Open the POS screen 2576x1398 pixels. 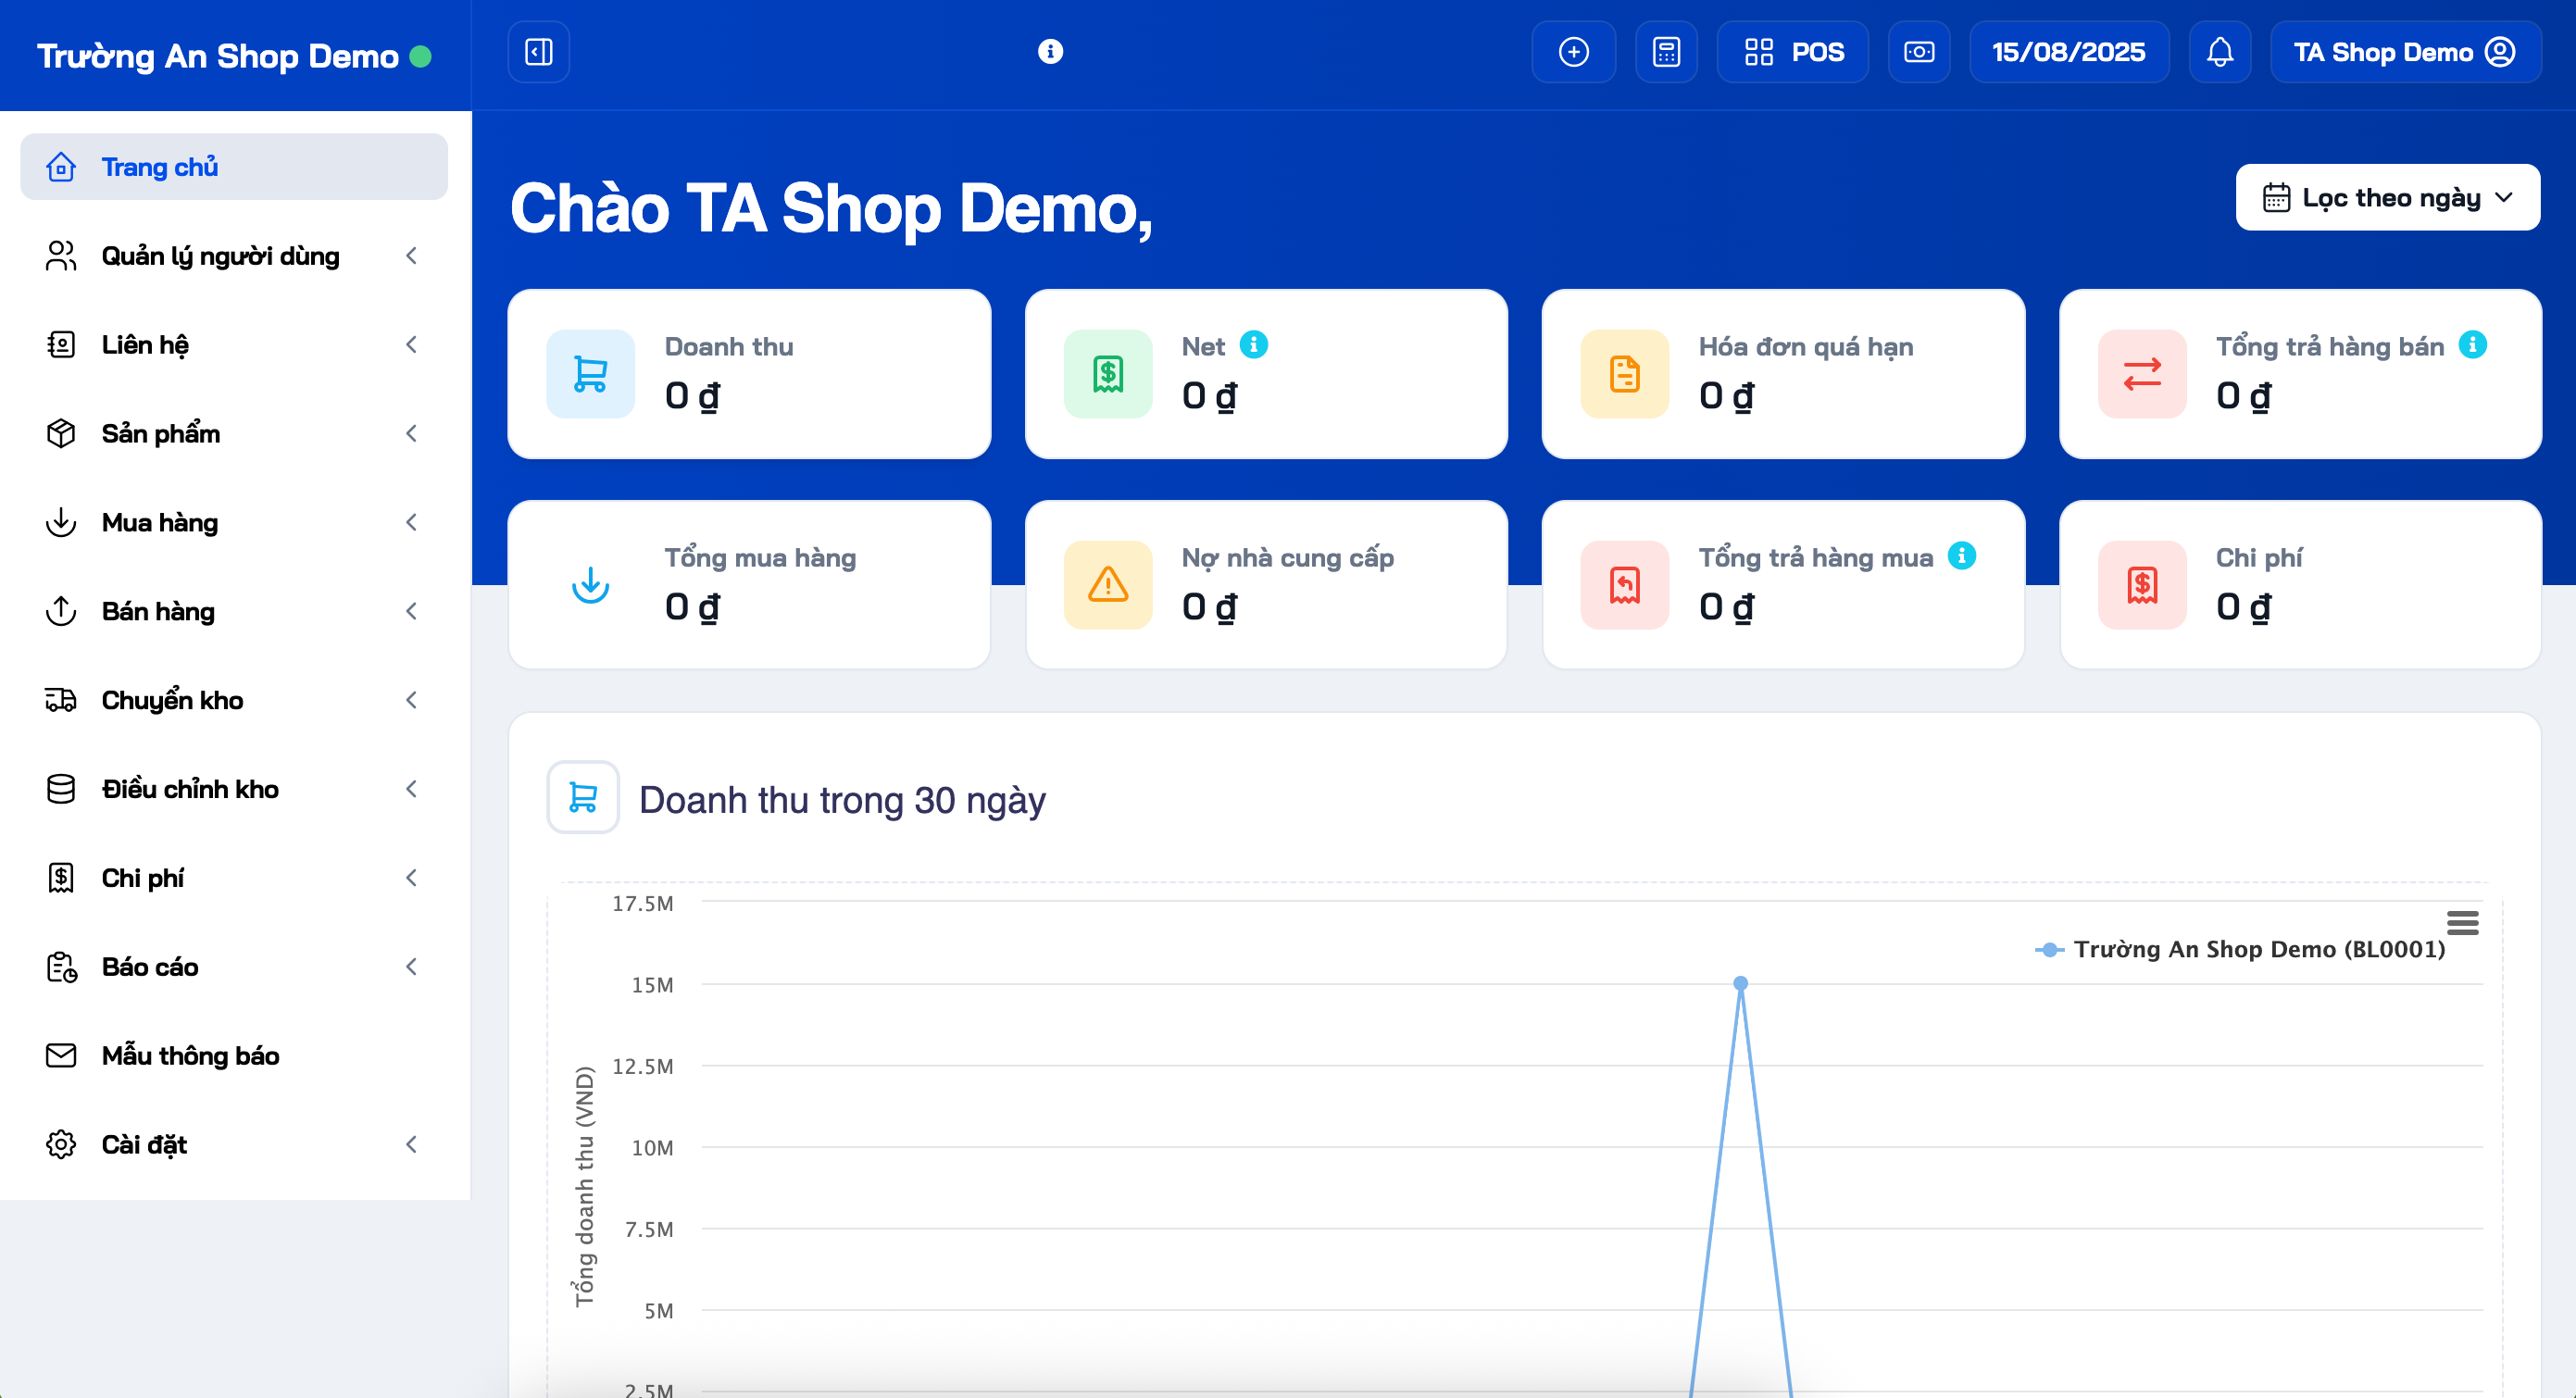pos(1793,52)
